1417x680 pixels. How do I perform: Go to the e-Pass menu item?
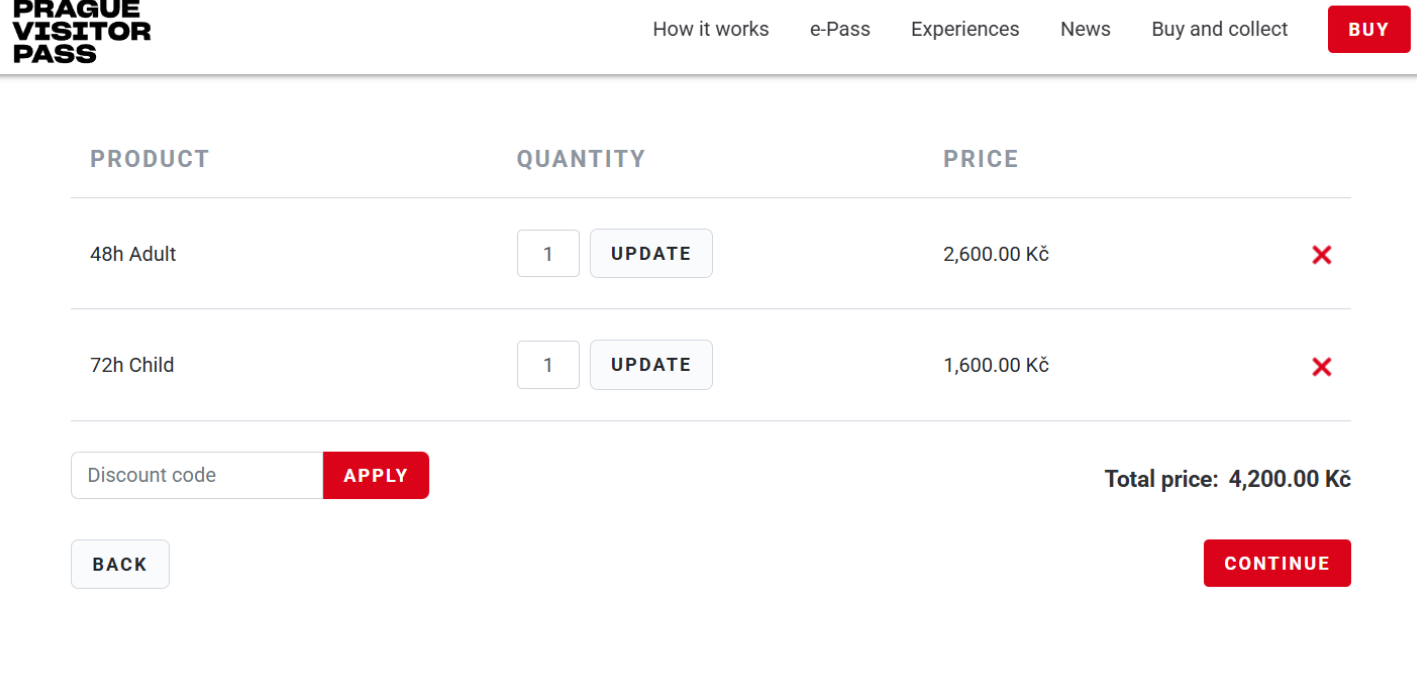pyautogui.click(x=840, y=30)
